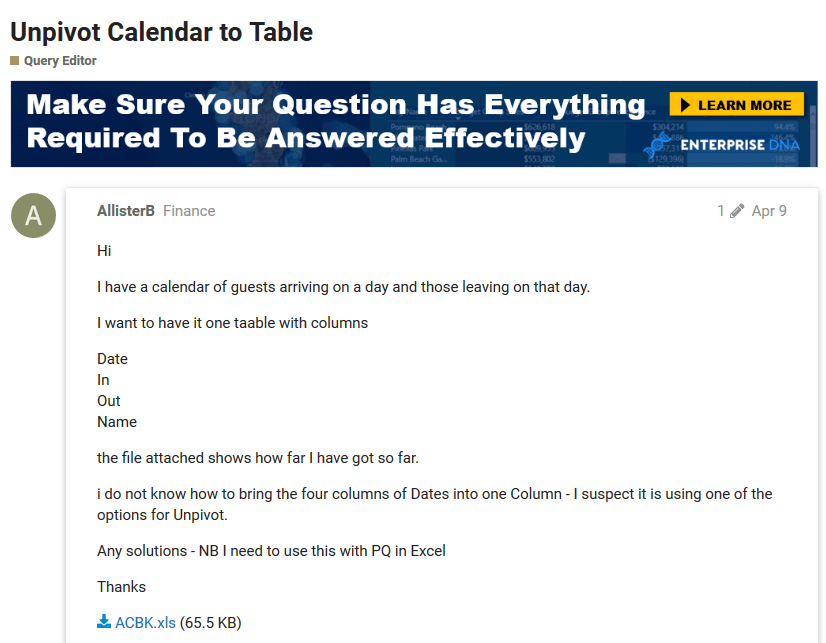Viewport: 826px width, 643px height.
Task: Click the 'Date' line in the column list
Action: coord(112,359)
